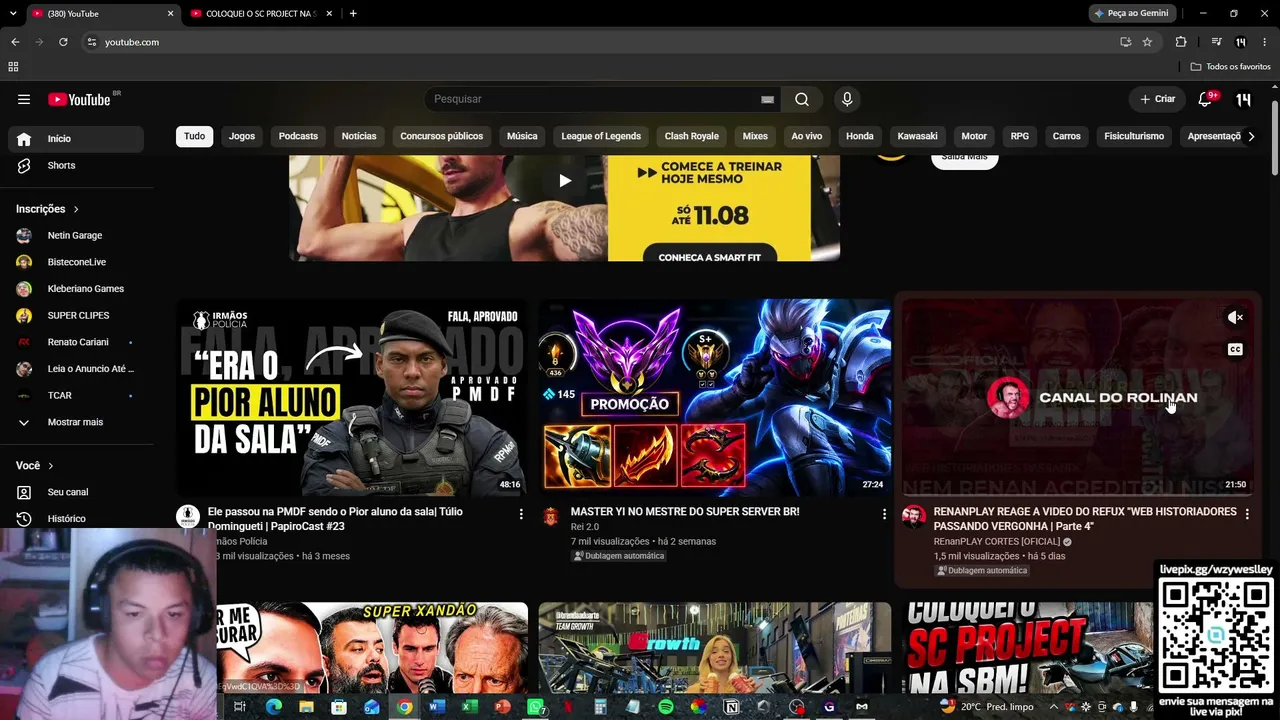Open a new Chrome tab
Screen dimensions: 1280x720
pyautogui.click(x=353, y=13)
